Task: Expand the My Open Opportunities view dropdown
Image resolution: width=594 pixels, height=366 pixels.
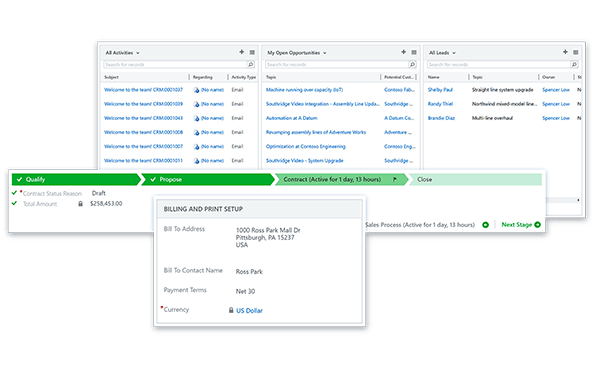Action: coord(325,53)
